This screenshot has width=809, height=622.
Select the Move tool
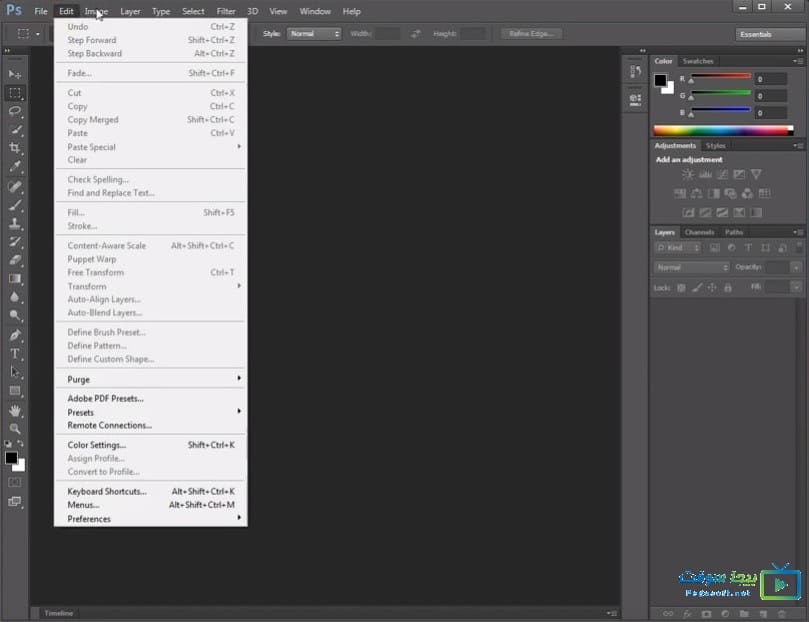click(14, 75)
